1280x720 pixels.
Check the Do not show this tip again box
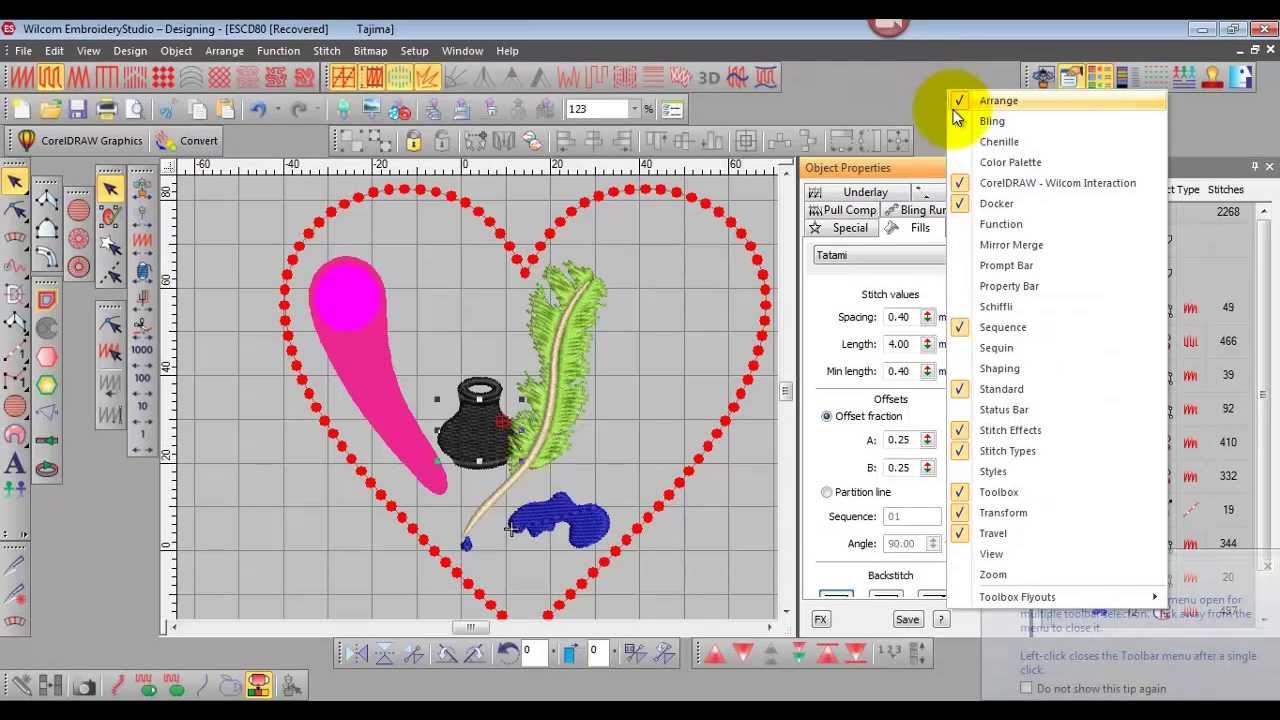click(x=1026, y=688)
